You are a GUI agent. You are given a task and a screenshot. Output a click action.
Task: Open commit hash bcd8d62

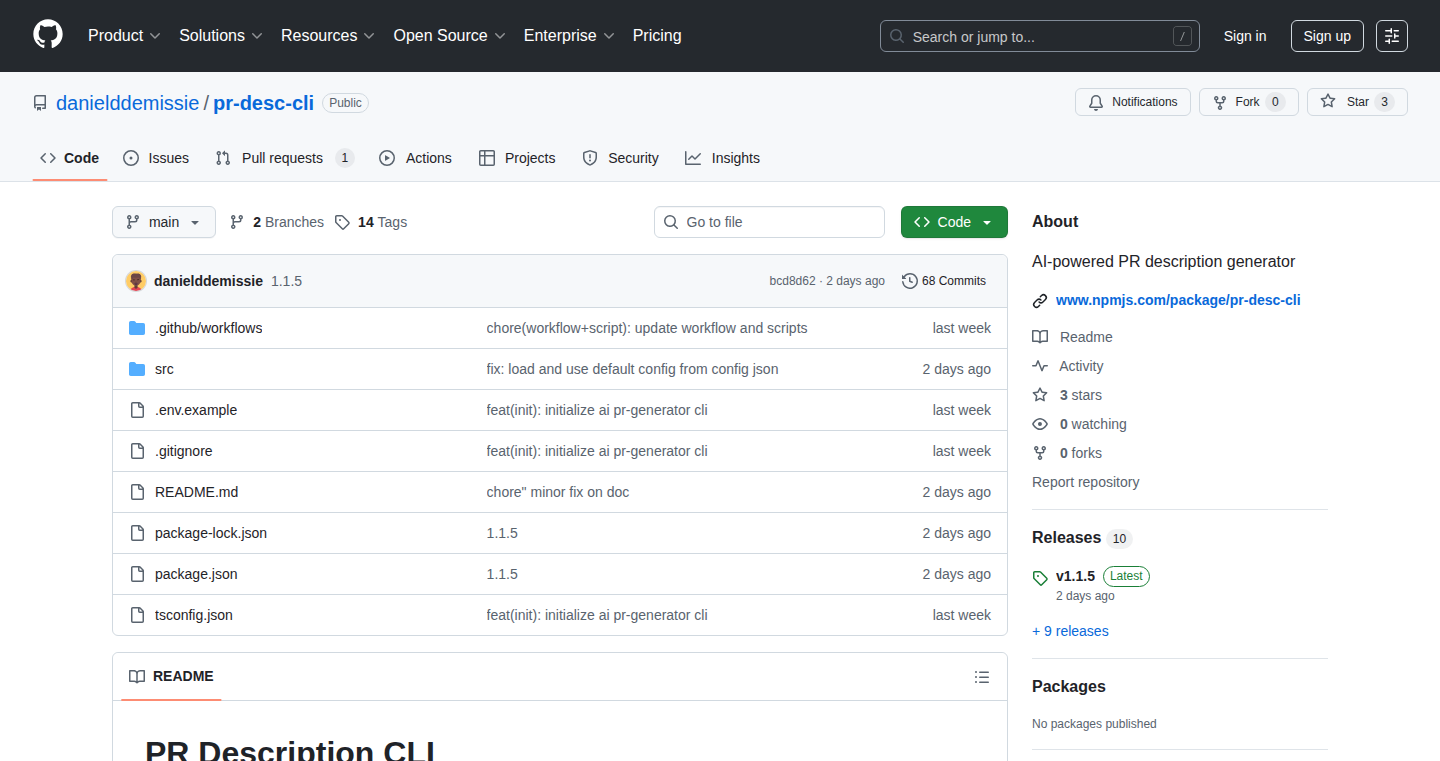coord(792,281)
